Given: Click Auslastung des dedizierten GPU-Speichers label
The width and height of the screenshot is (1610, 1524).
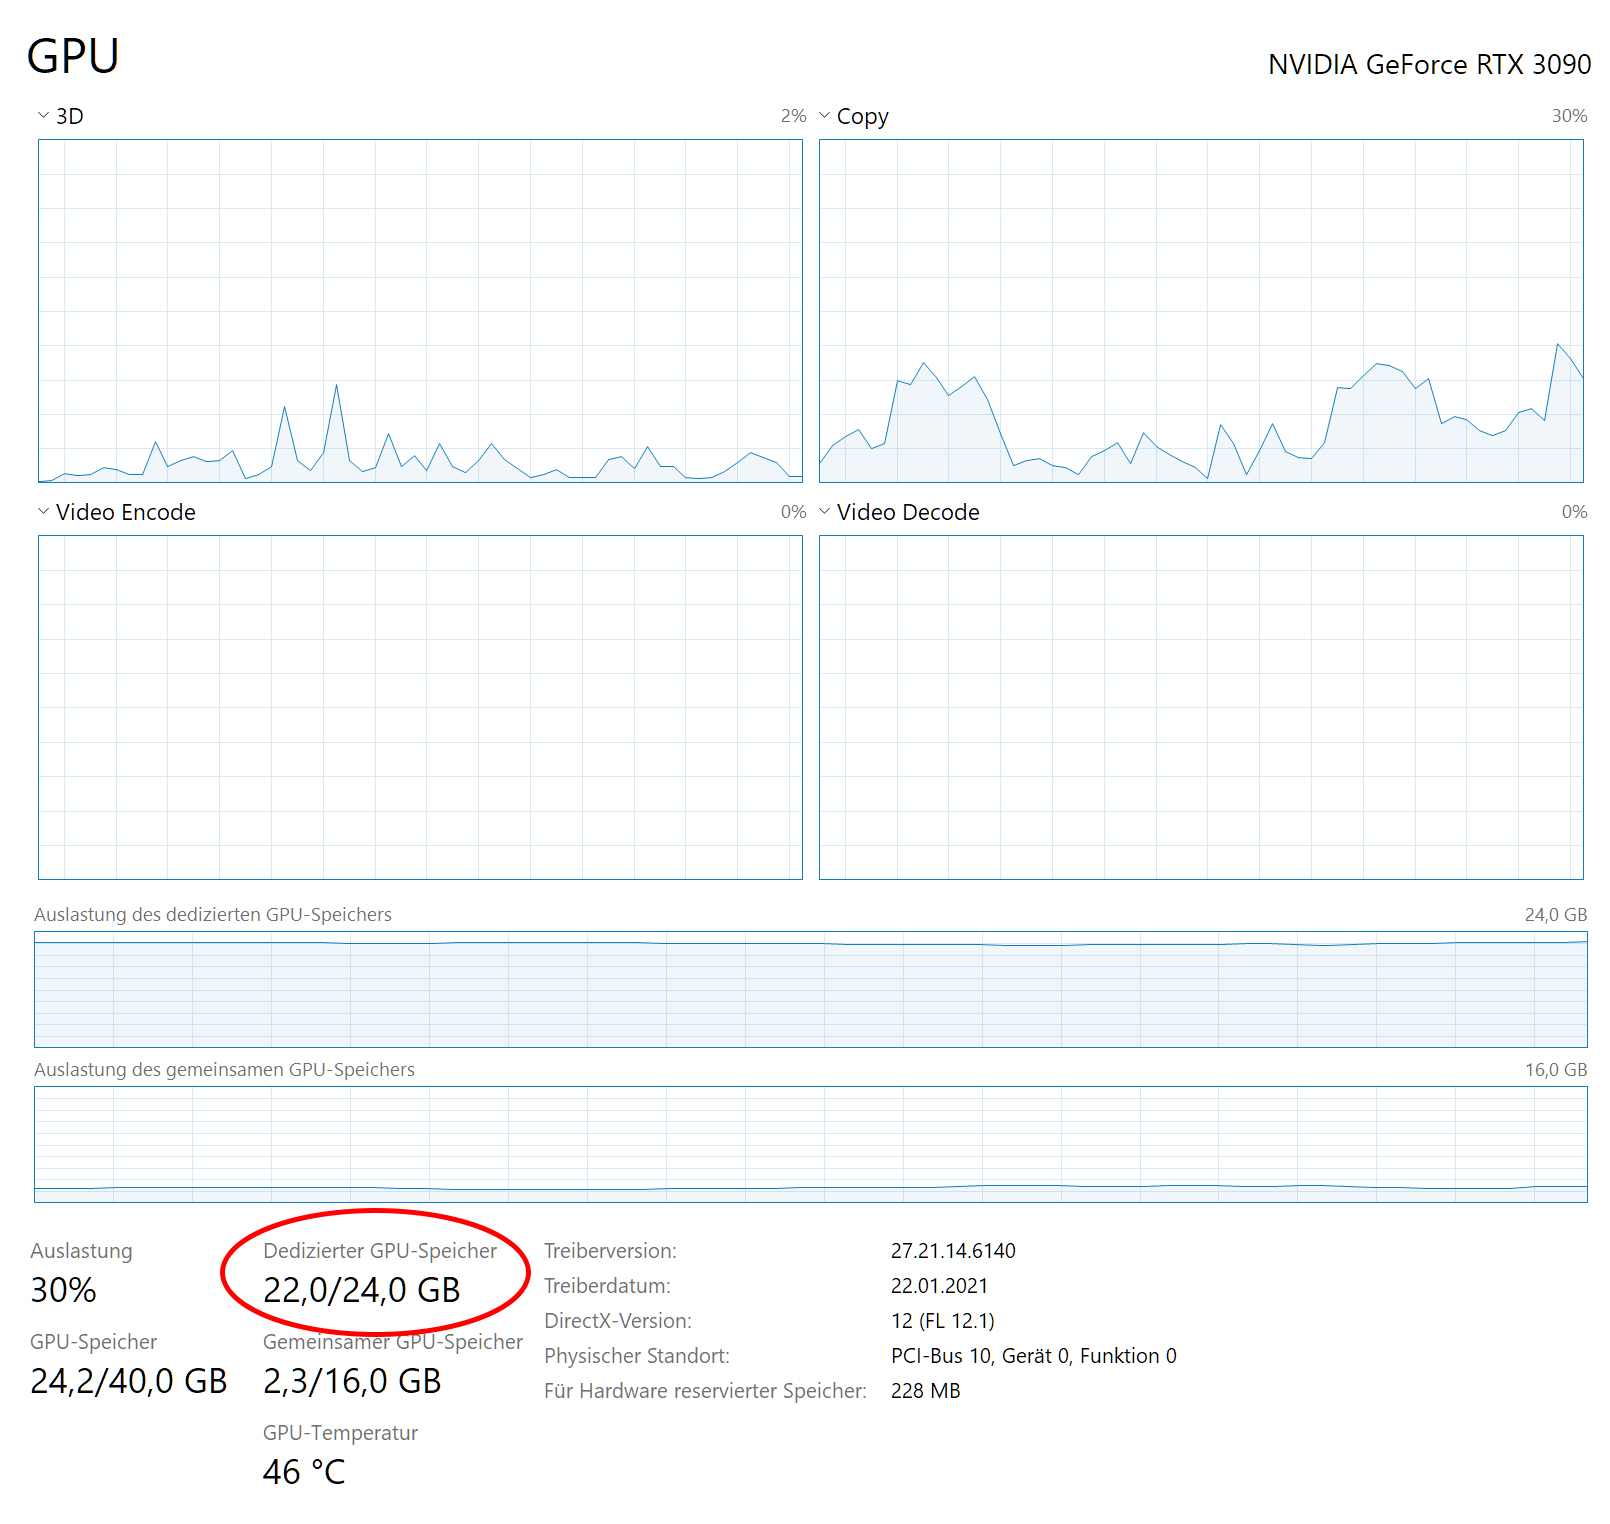Looking at the screenshot, I should click(213, 915).
